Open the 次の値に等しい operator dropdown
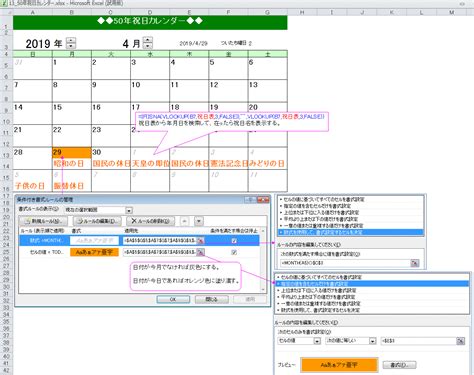This screenshot has height=375, width=474. (x=372, y=341)
